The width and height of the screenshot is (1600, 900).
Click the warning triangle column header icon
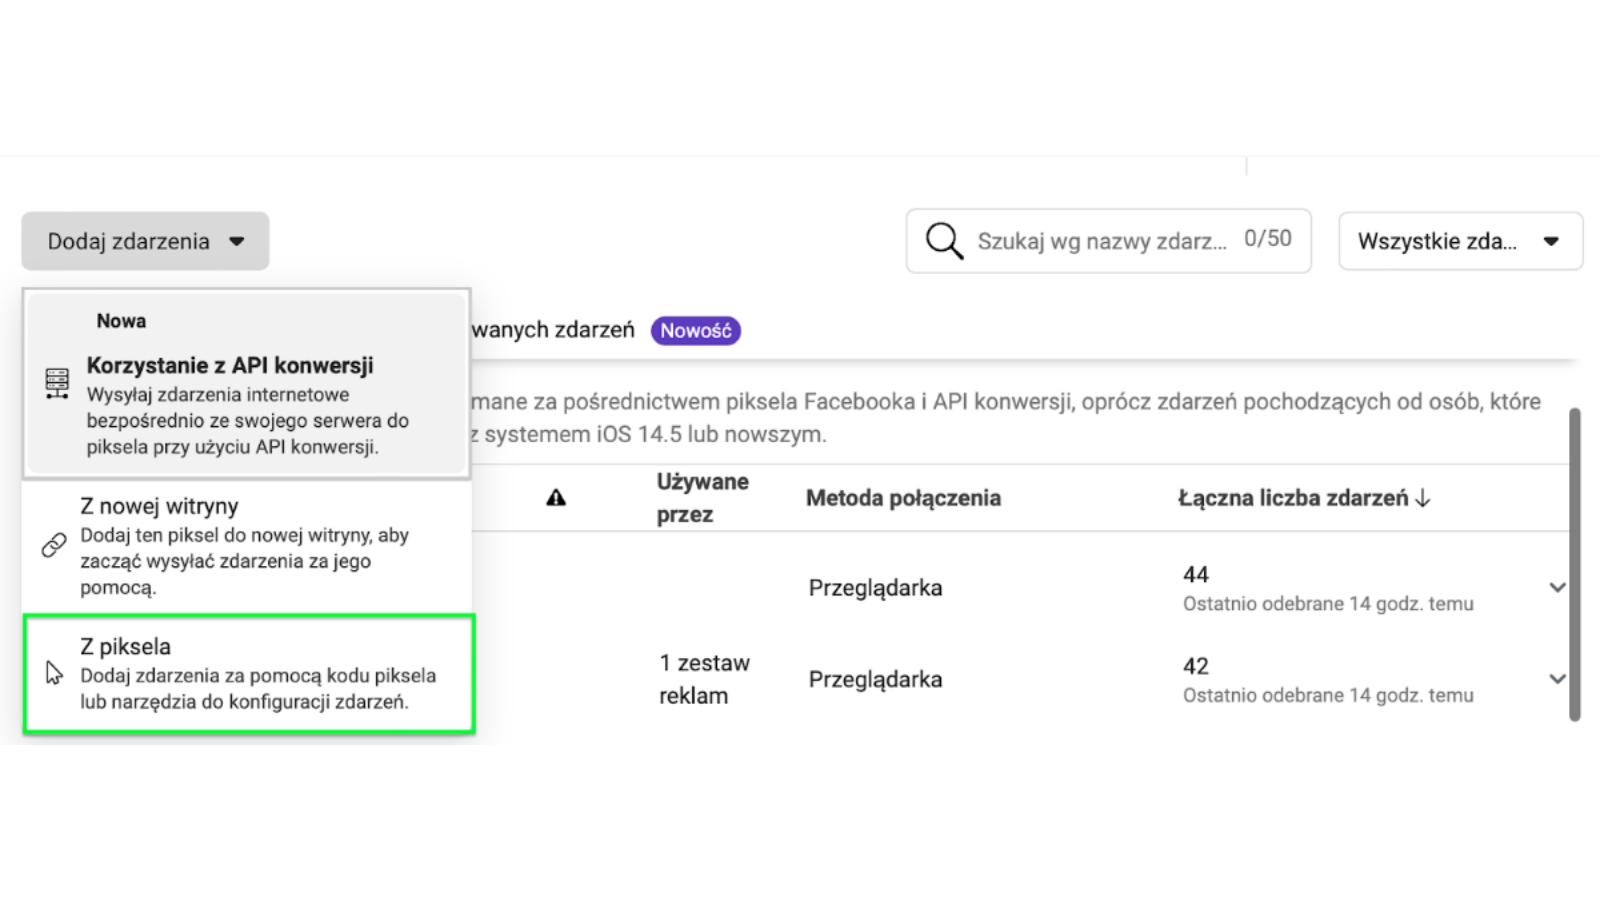point(556,497)
